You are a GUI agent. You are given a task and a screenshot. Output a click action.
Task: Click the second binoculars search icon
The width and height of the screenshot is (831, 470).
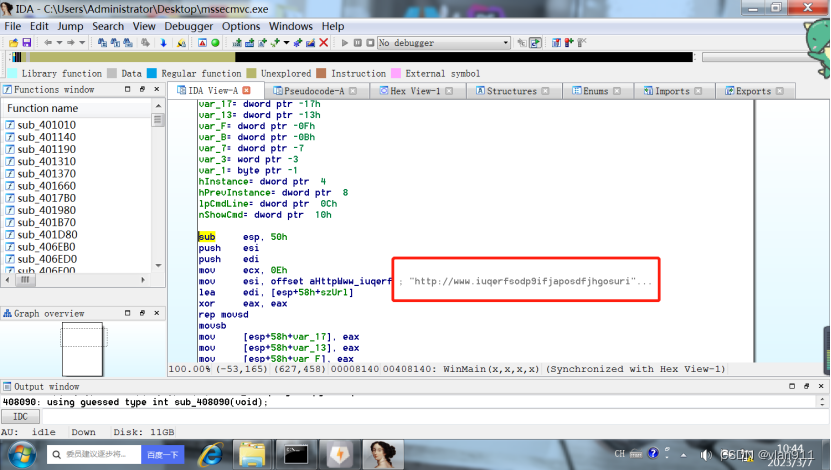pos(115,42)
